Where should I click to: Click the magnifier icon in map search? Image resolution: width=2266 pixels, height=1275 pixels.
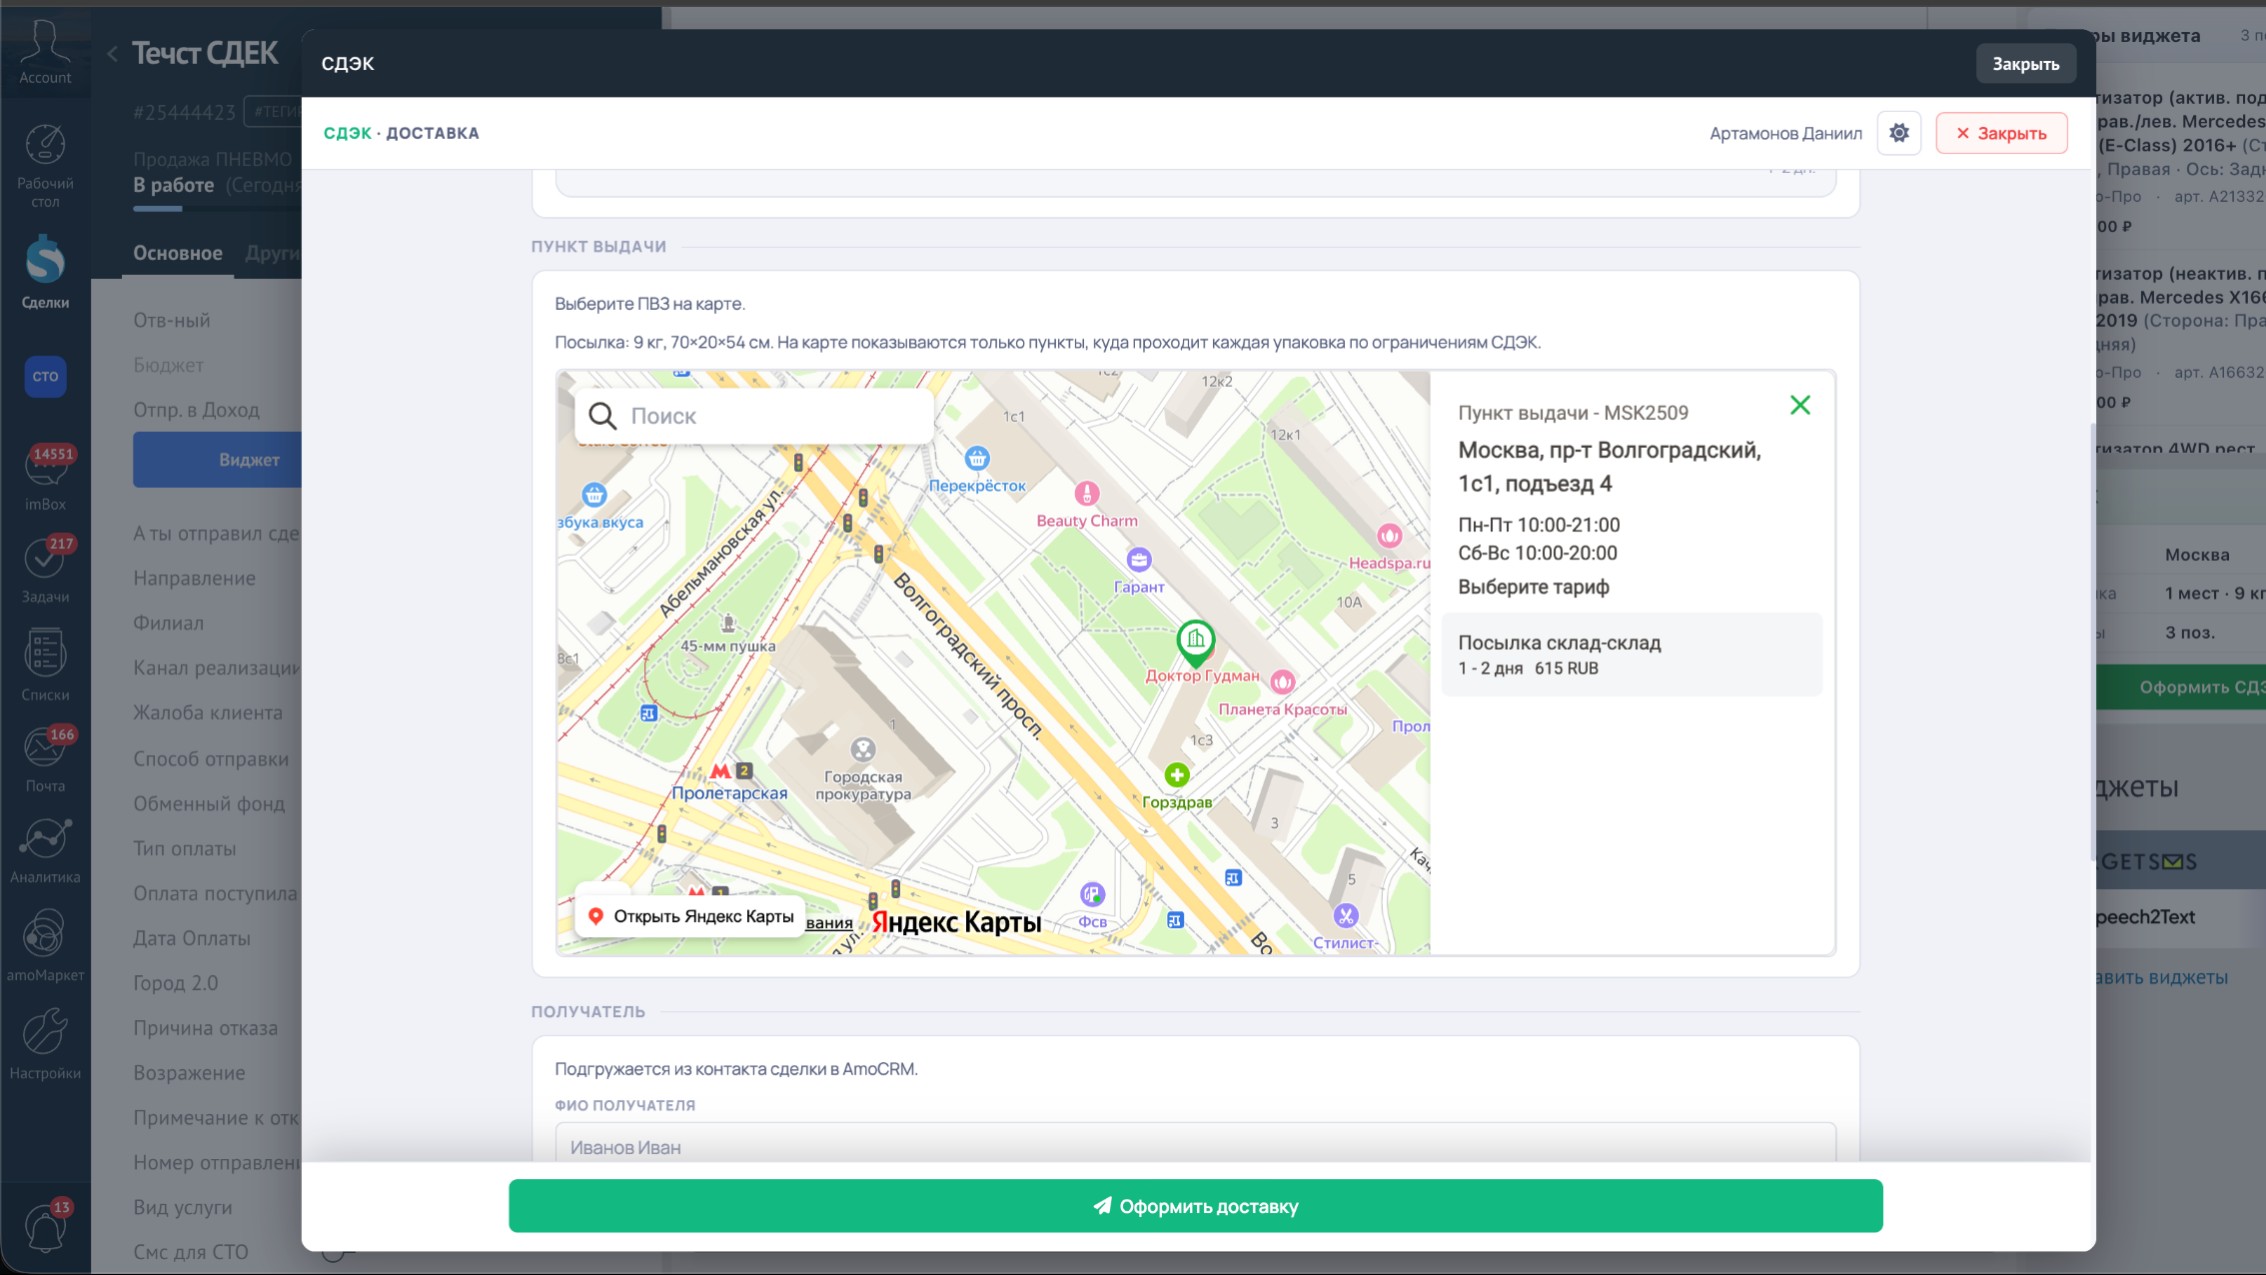coord(602,415)
